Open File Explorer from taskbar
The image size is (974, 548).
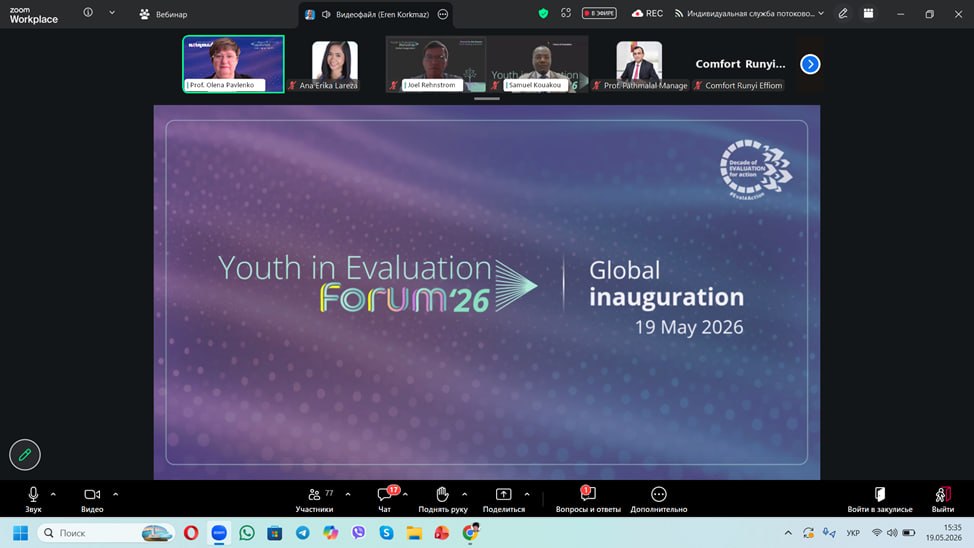coord(414,533)
